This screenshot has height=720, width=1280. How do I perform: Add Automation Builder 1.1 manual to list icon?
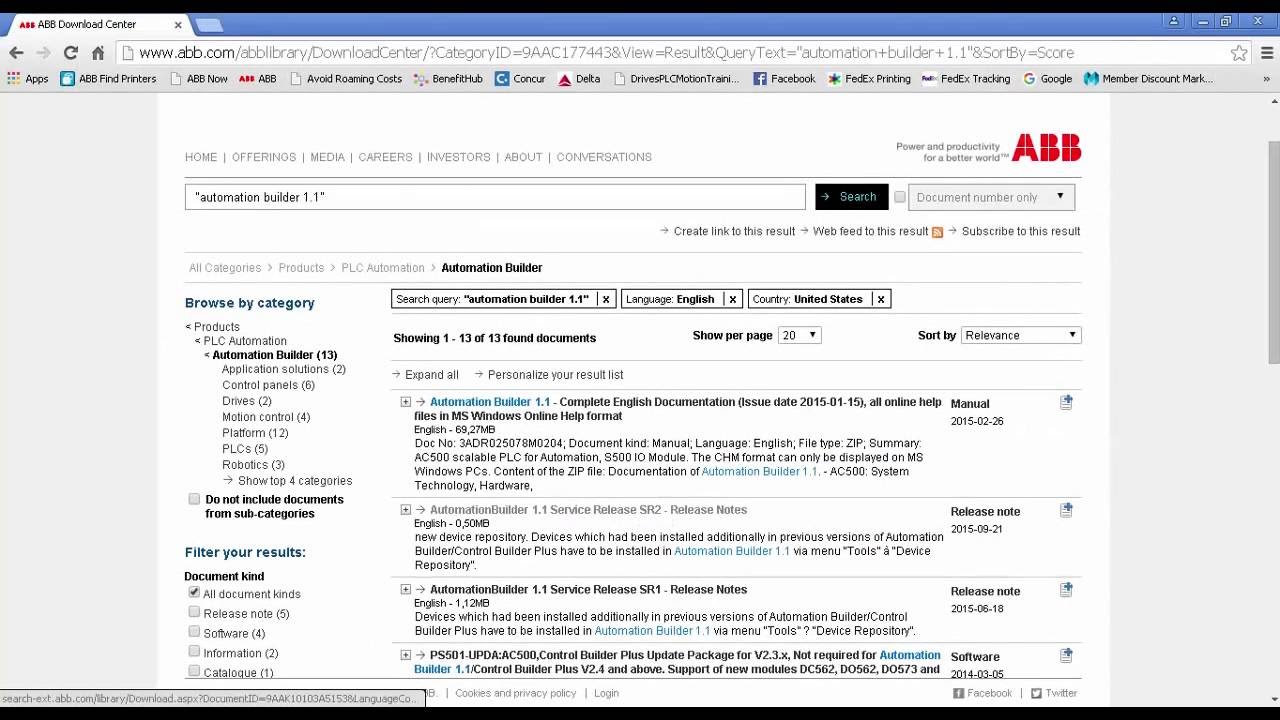click(x=1067, y=402)
